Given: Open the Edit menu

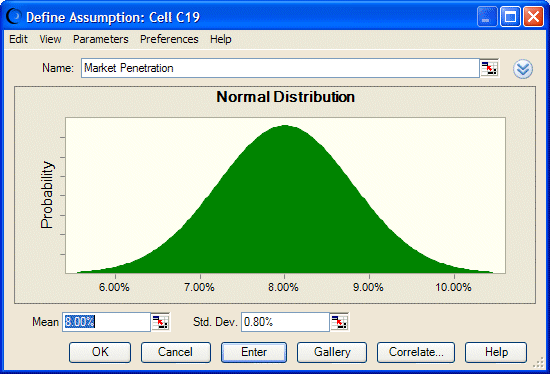Looking at the screenshot, I should pos(18,39).
